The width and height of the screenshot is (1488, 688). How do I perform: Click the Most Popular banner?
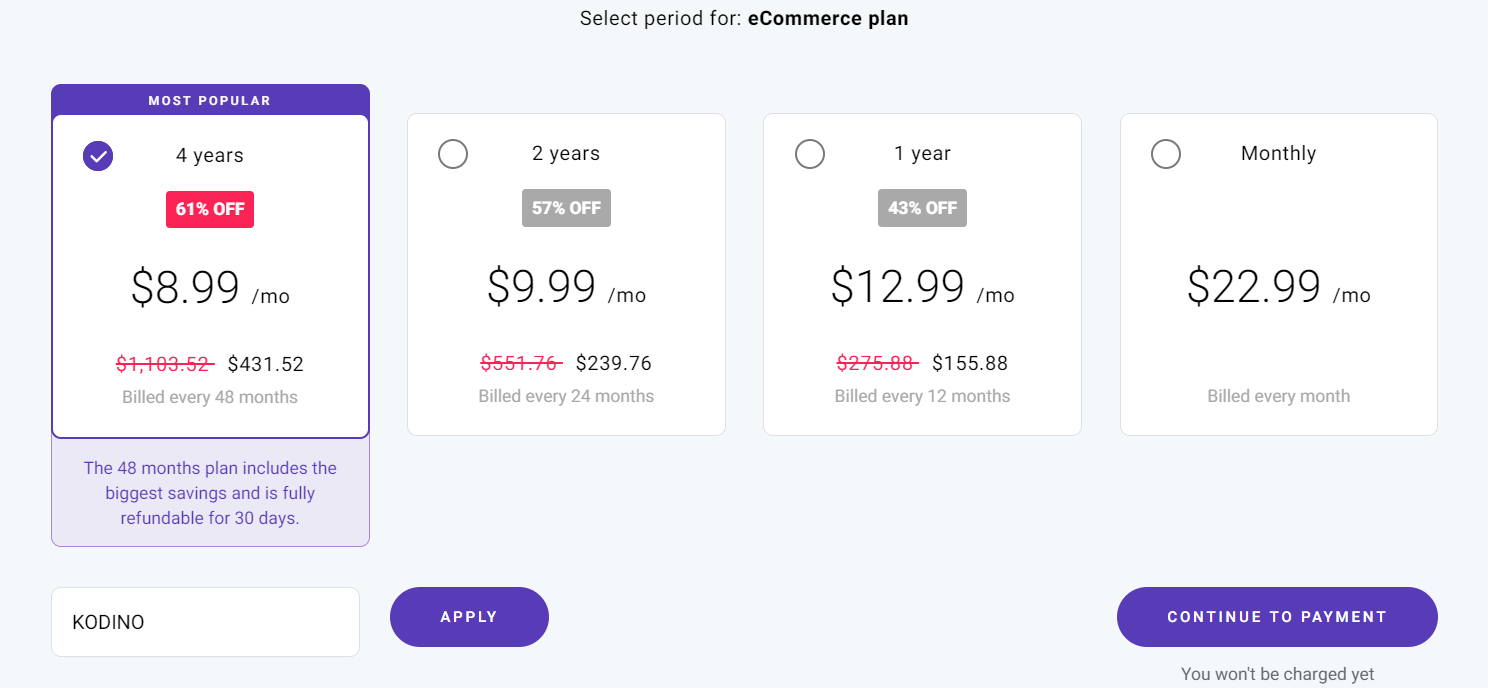click(x=210, y=100)
